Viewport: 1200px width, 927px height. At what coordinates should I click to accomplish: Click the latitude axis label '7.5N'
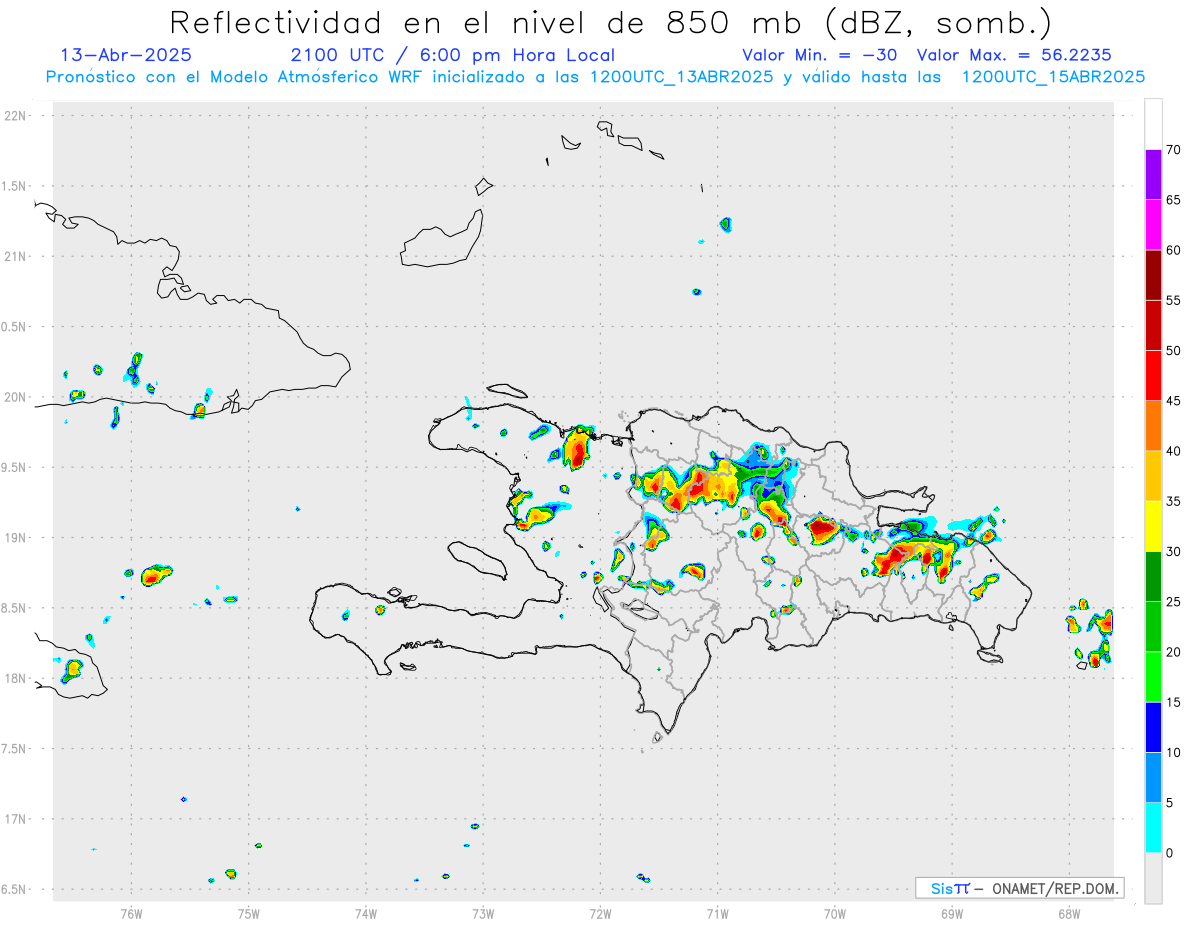pos(15,749)
